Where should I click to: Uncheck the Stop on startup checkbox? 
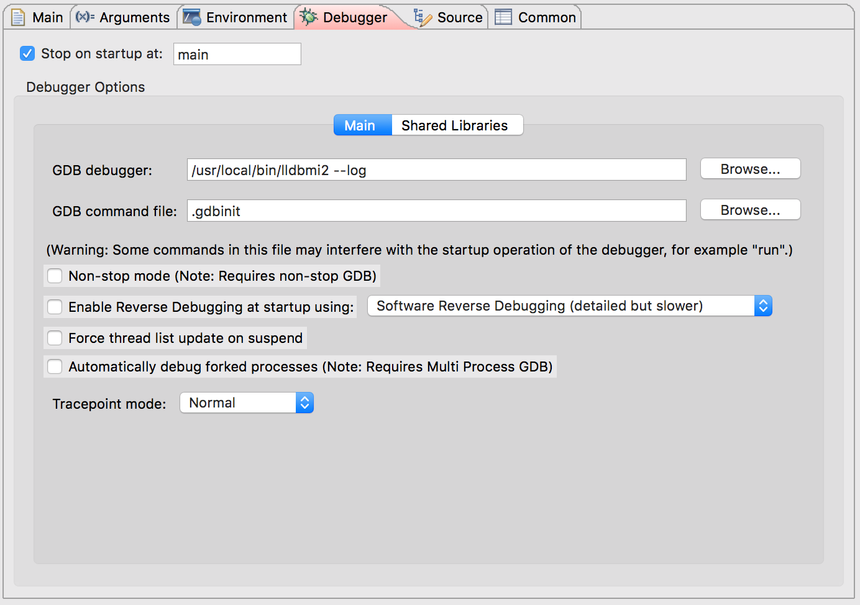point(28,54)
